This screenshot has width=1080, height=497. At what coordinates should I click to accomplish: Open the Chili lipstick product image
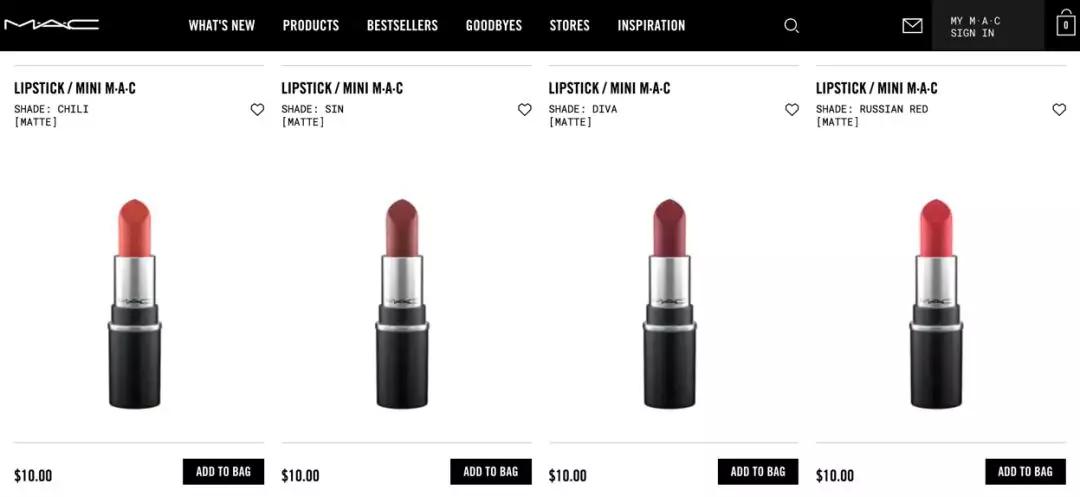pos(134,304)
